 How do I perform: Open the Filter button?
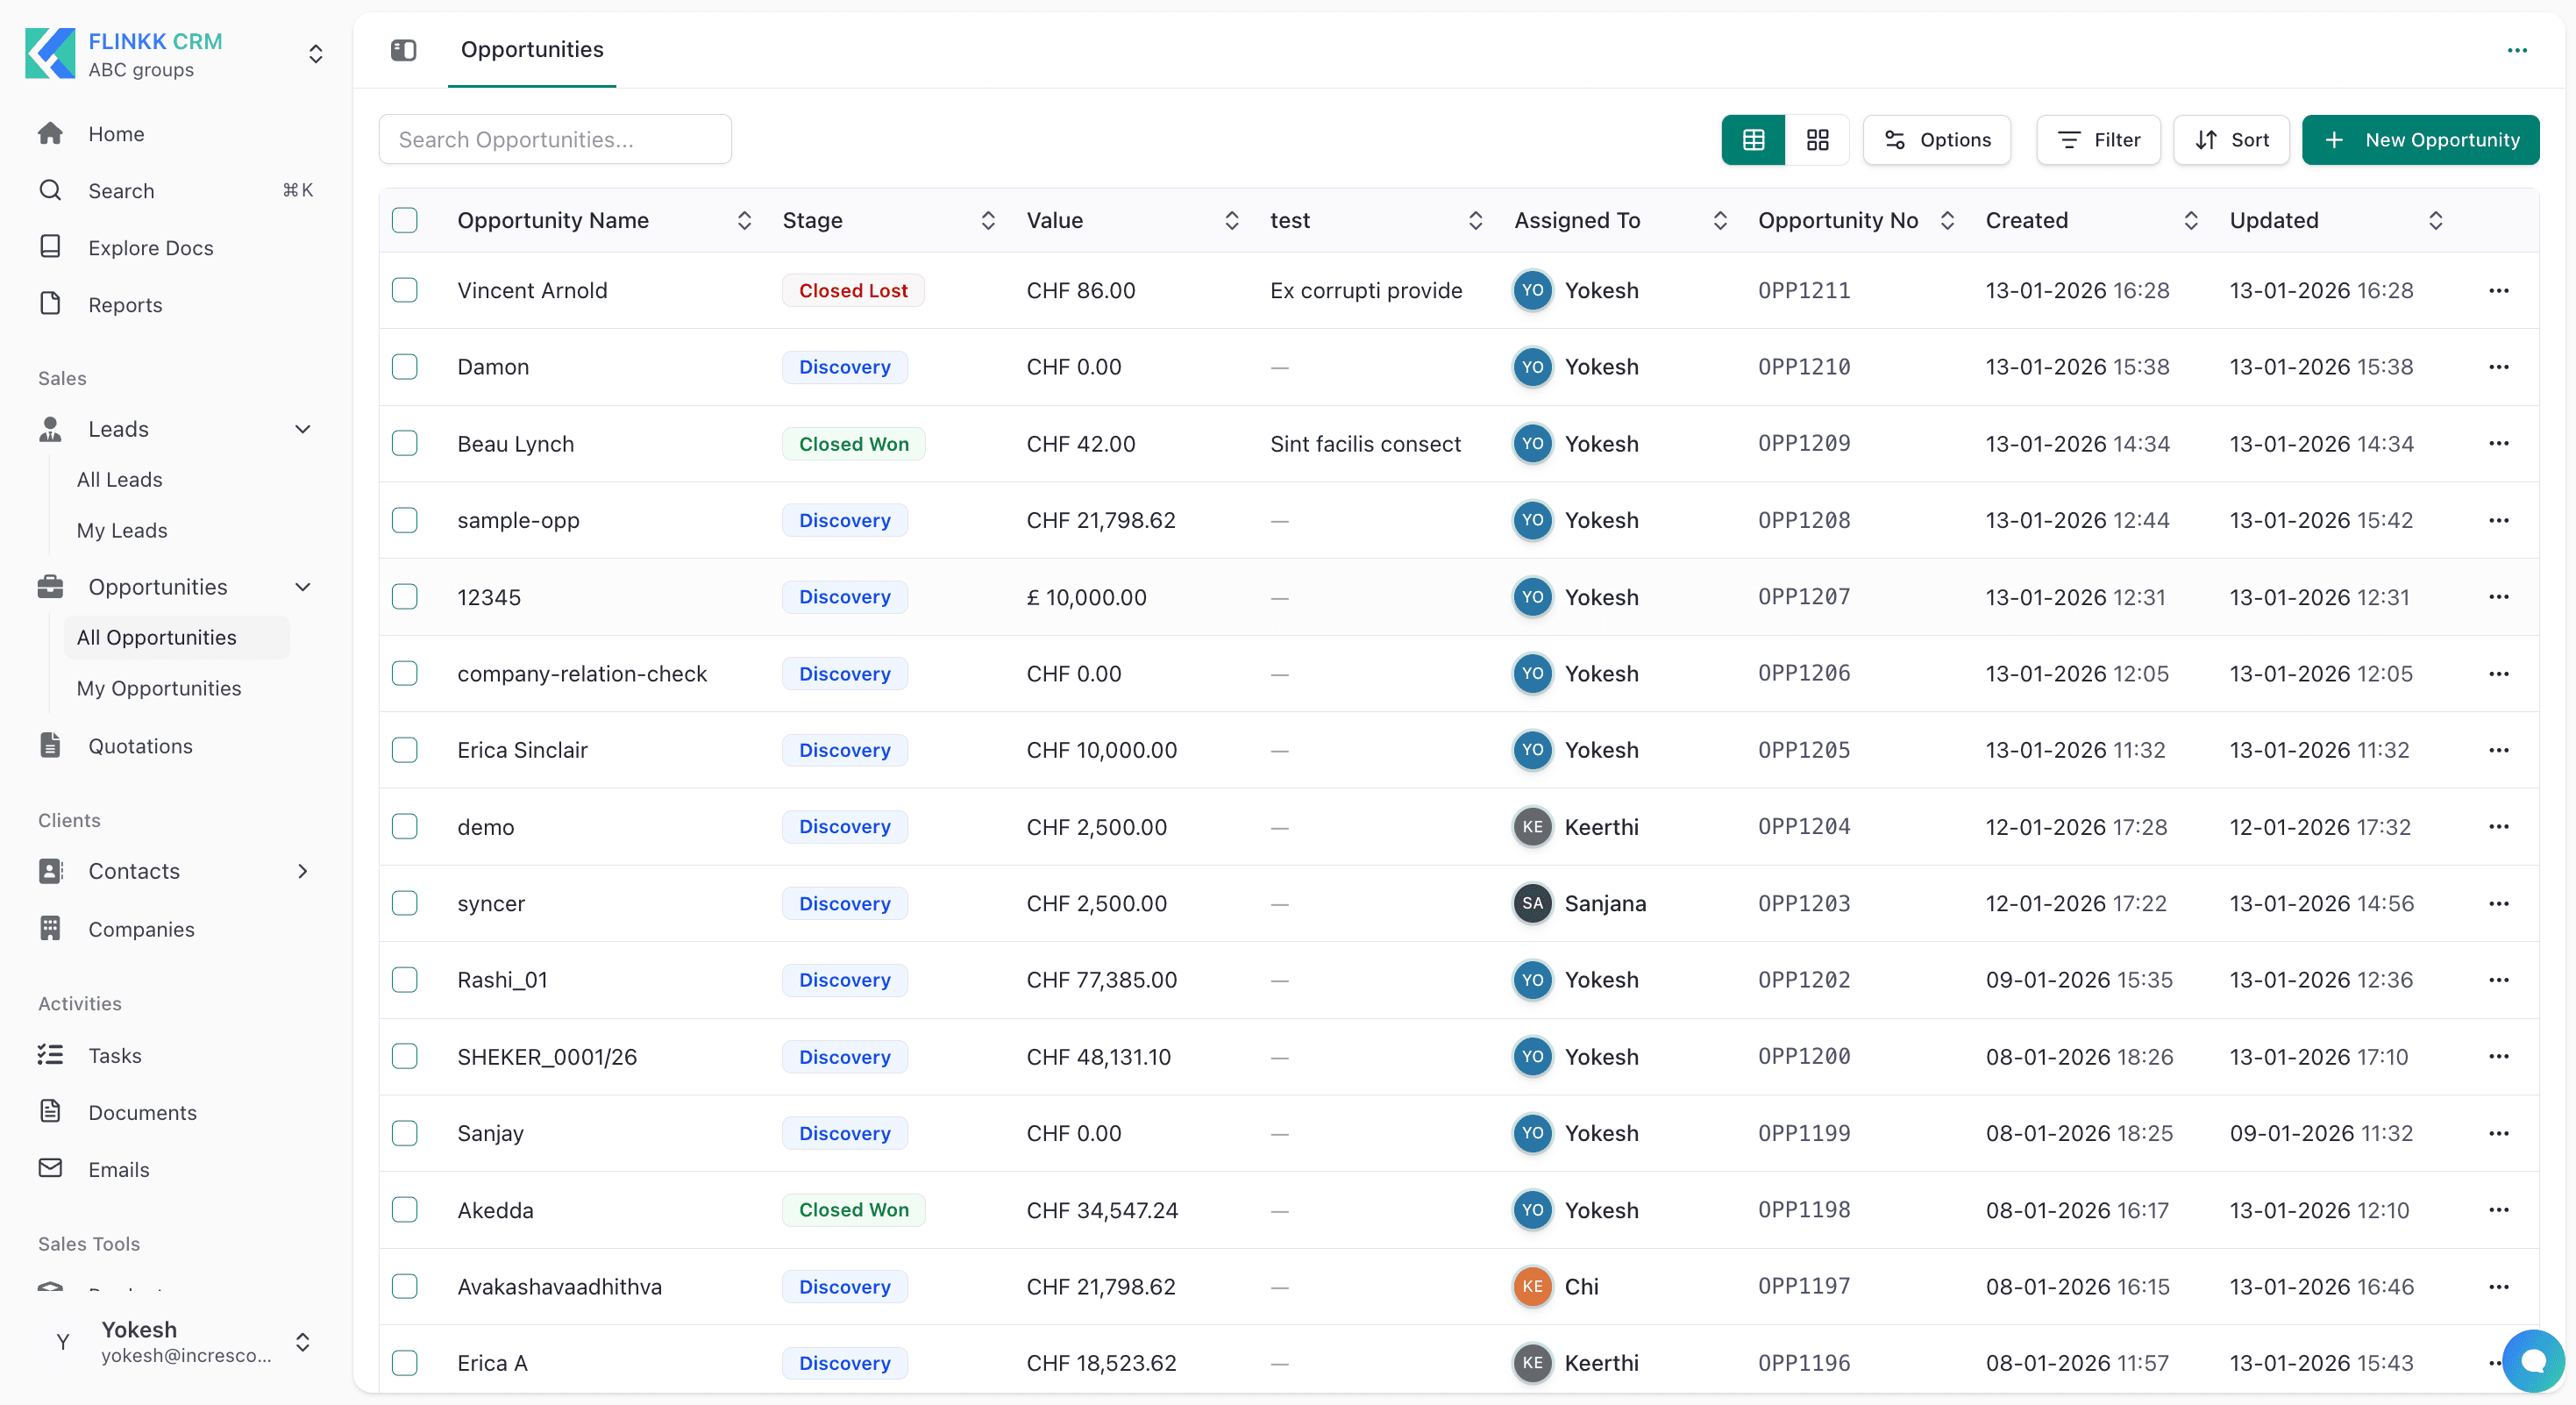pos(2098,139)
